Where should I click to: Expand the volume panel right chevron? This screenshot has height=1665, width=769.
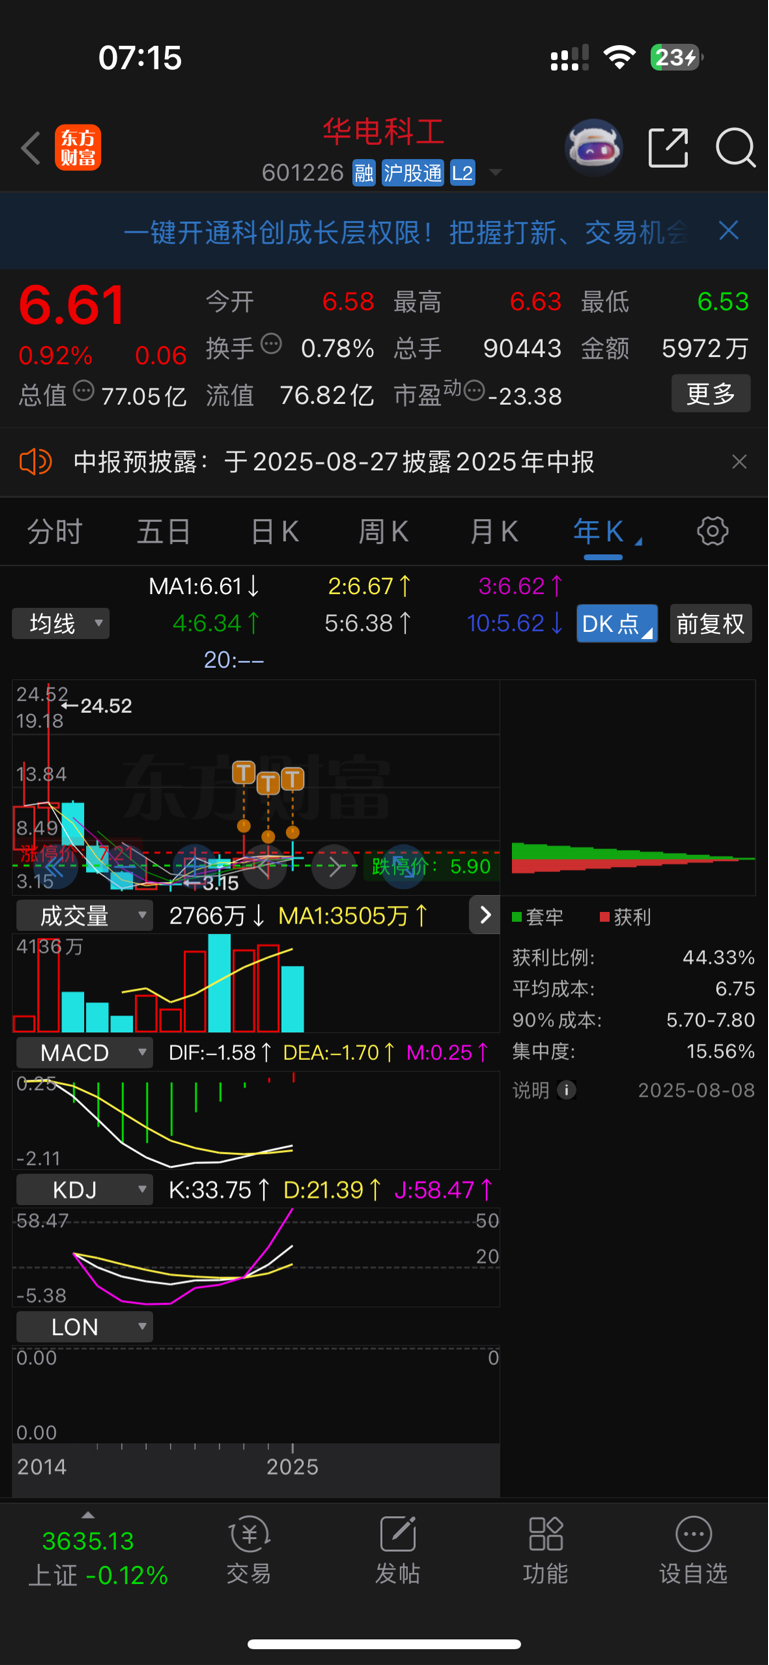(x=485, y=915)
